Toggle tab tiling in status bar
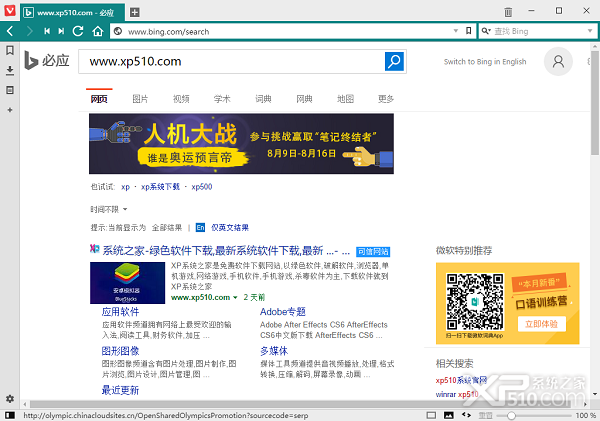Screen dimensions: 600x421 click(x=431, y=415)
